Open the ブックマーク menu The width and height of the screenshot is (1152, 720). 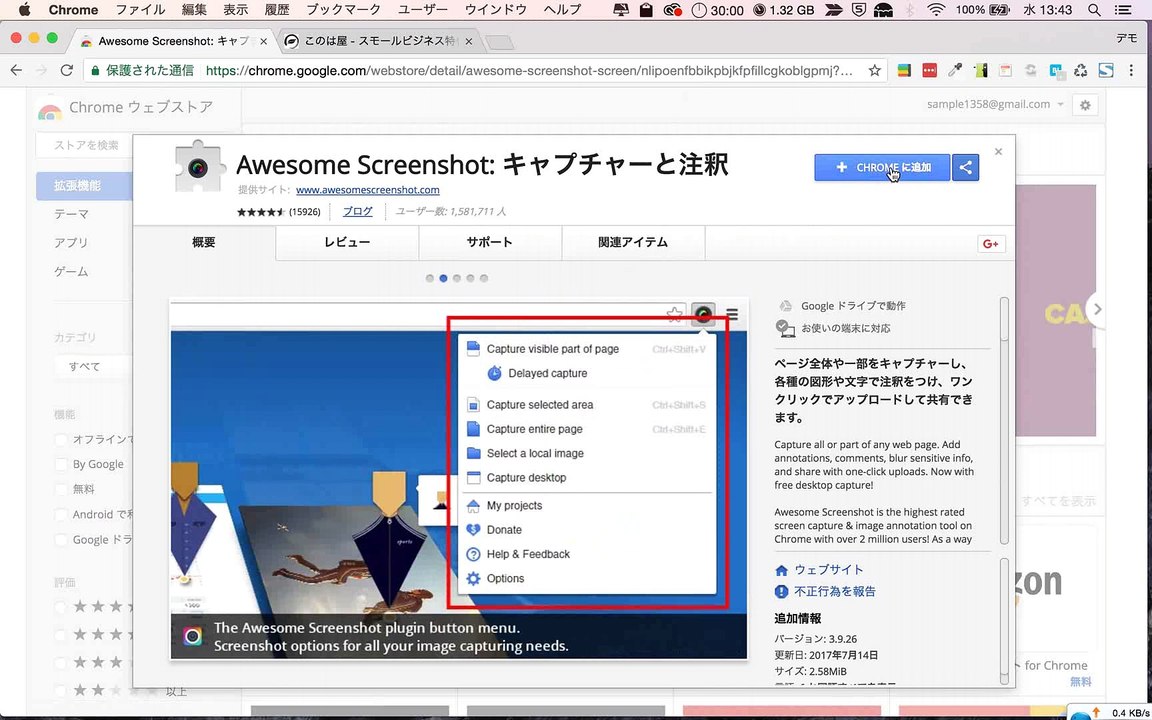click(344, 10)
